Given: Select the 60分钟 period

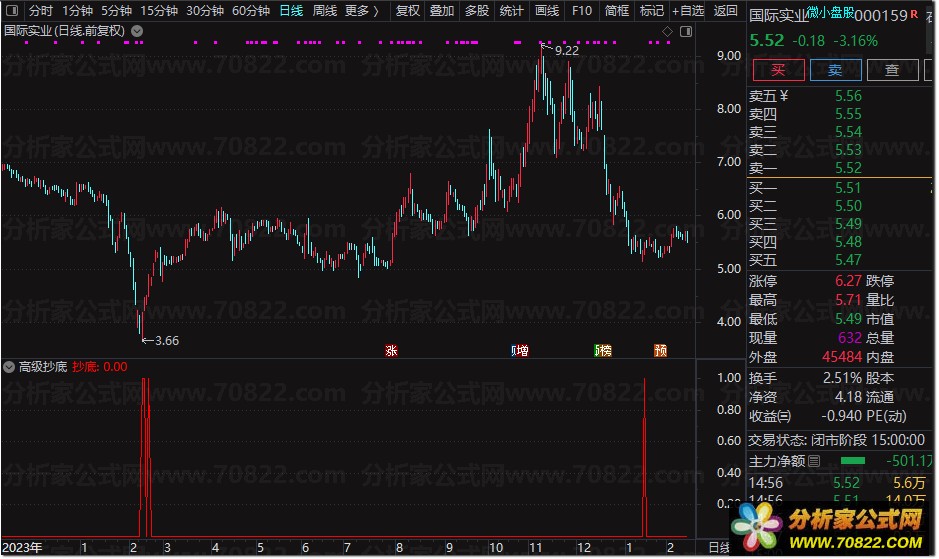Looking at the screenshot, I should (251, 10).
